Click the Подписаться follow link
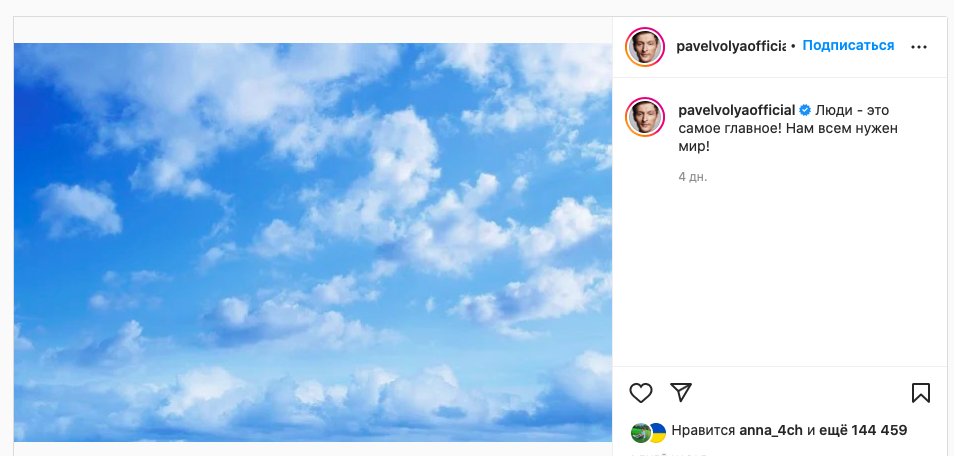The height and width of the screenshot is (456, 954). point(848,46)
